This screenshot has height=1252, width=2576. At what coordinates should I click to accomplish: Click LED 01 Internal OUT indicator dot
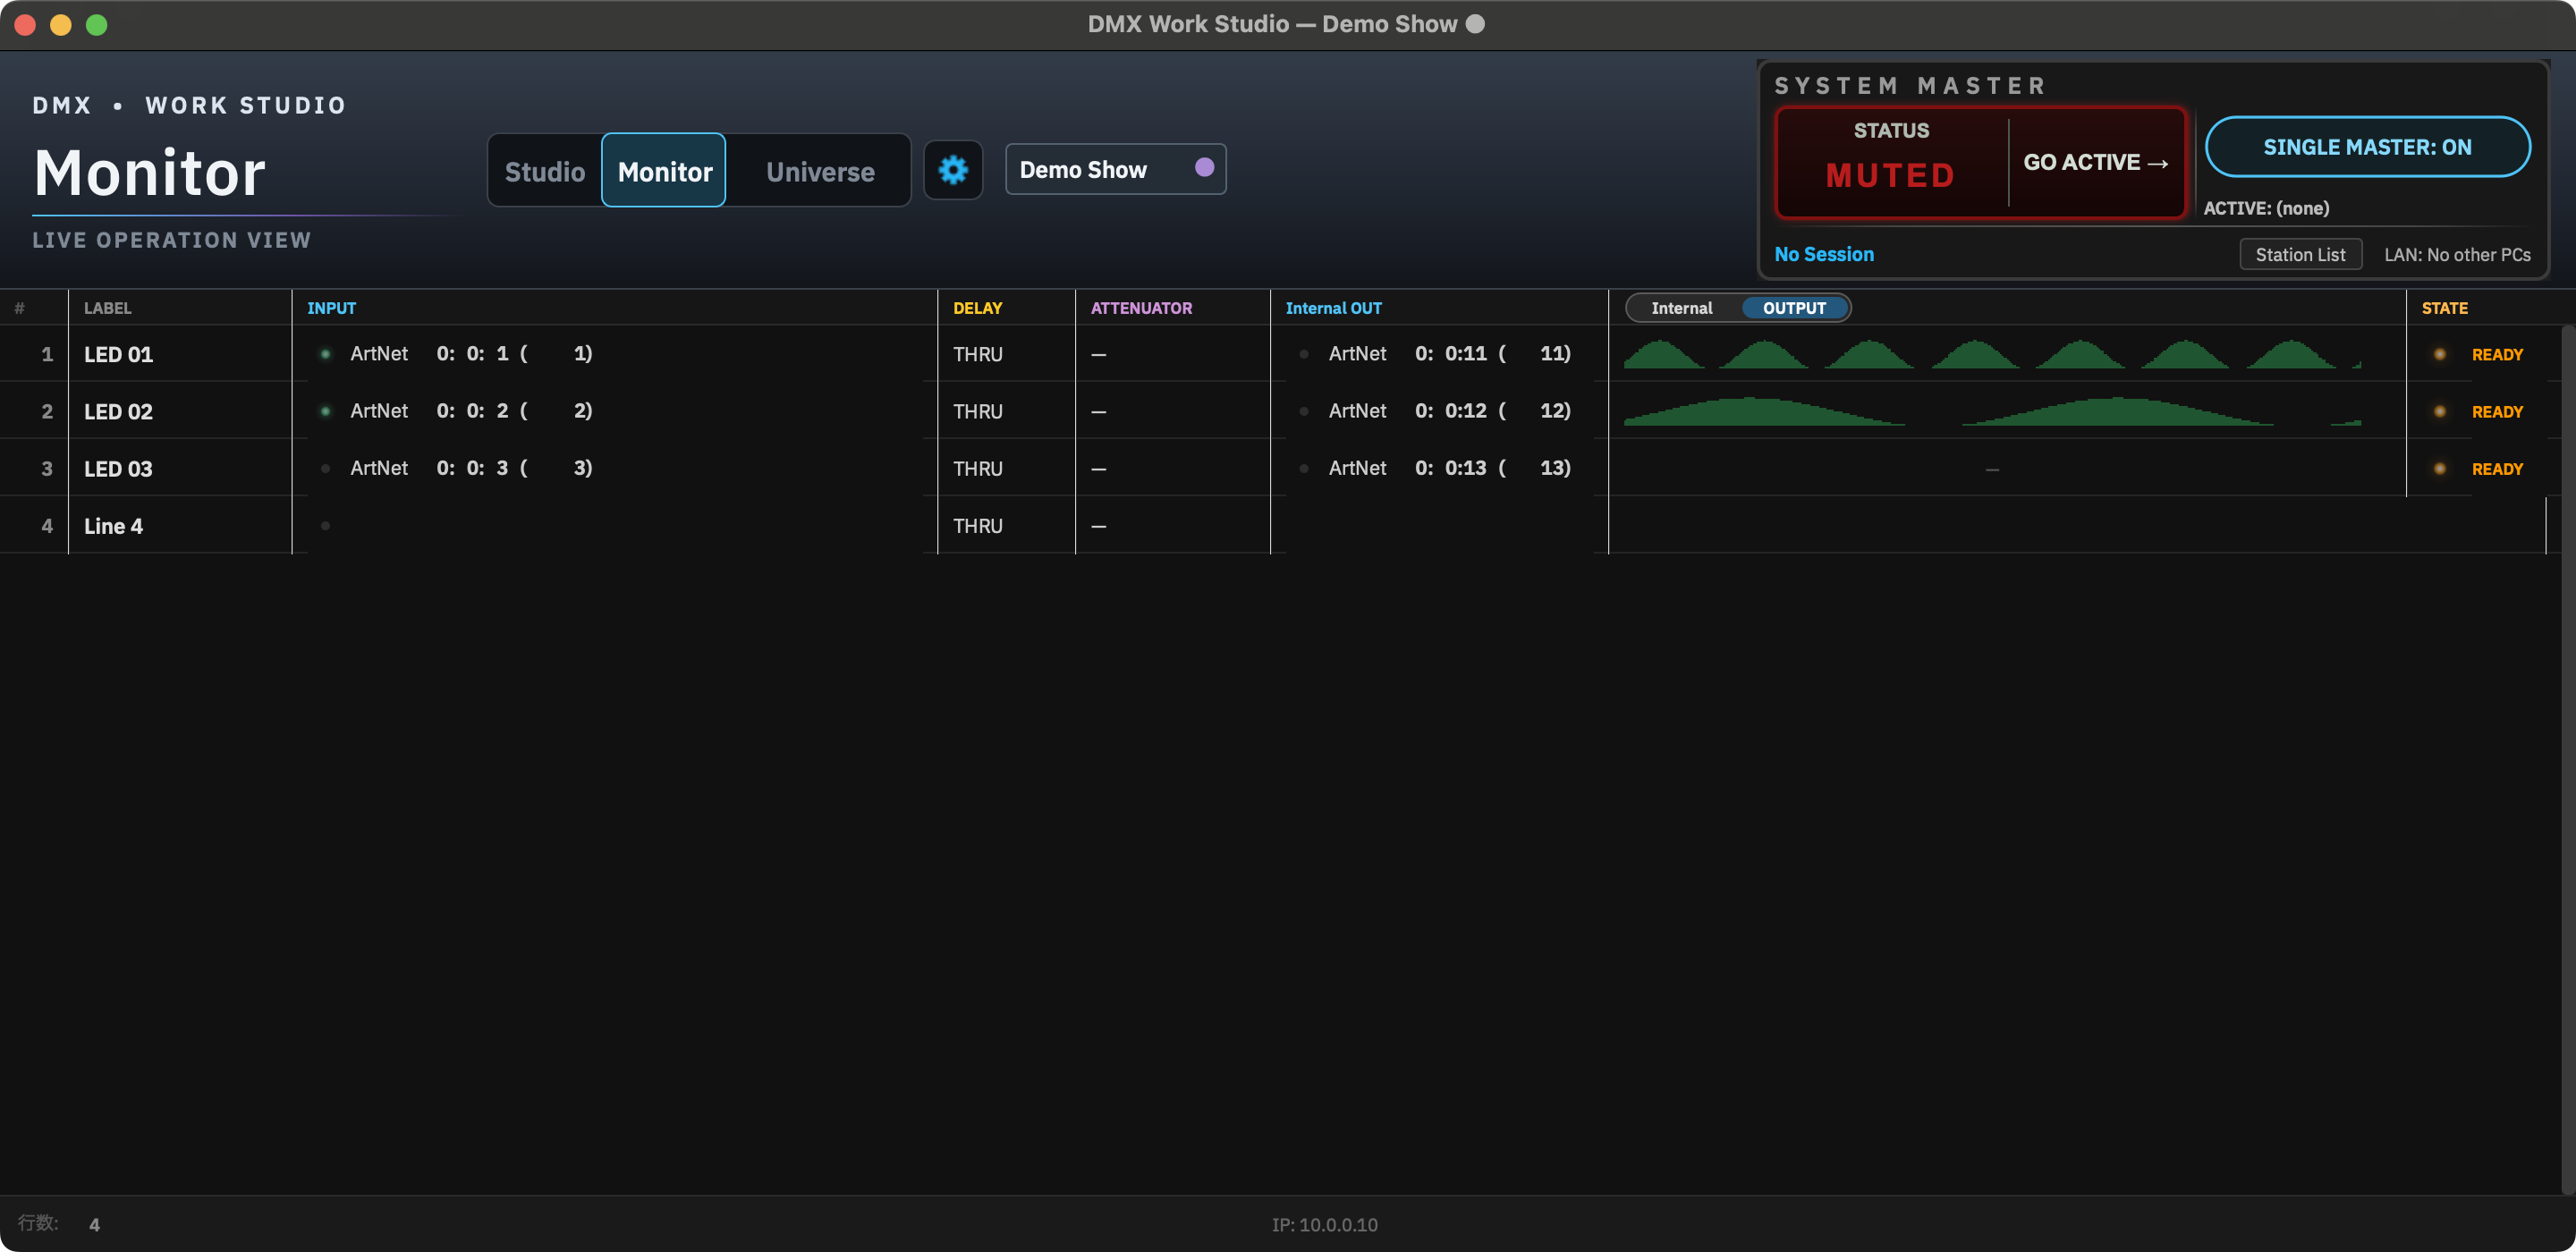1303,354
